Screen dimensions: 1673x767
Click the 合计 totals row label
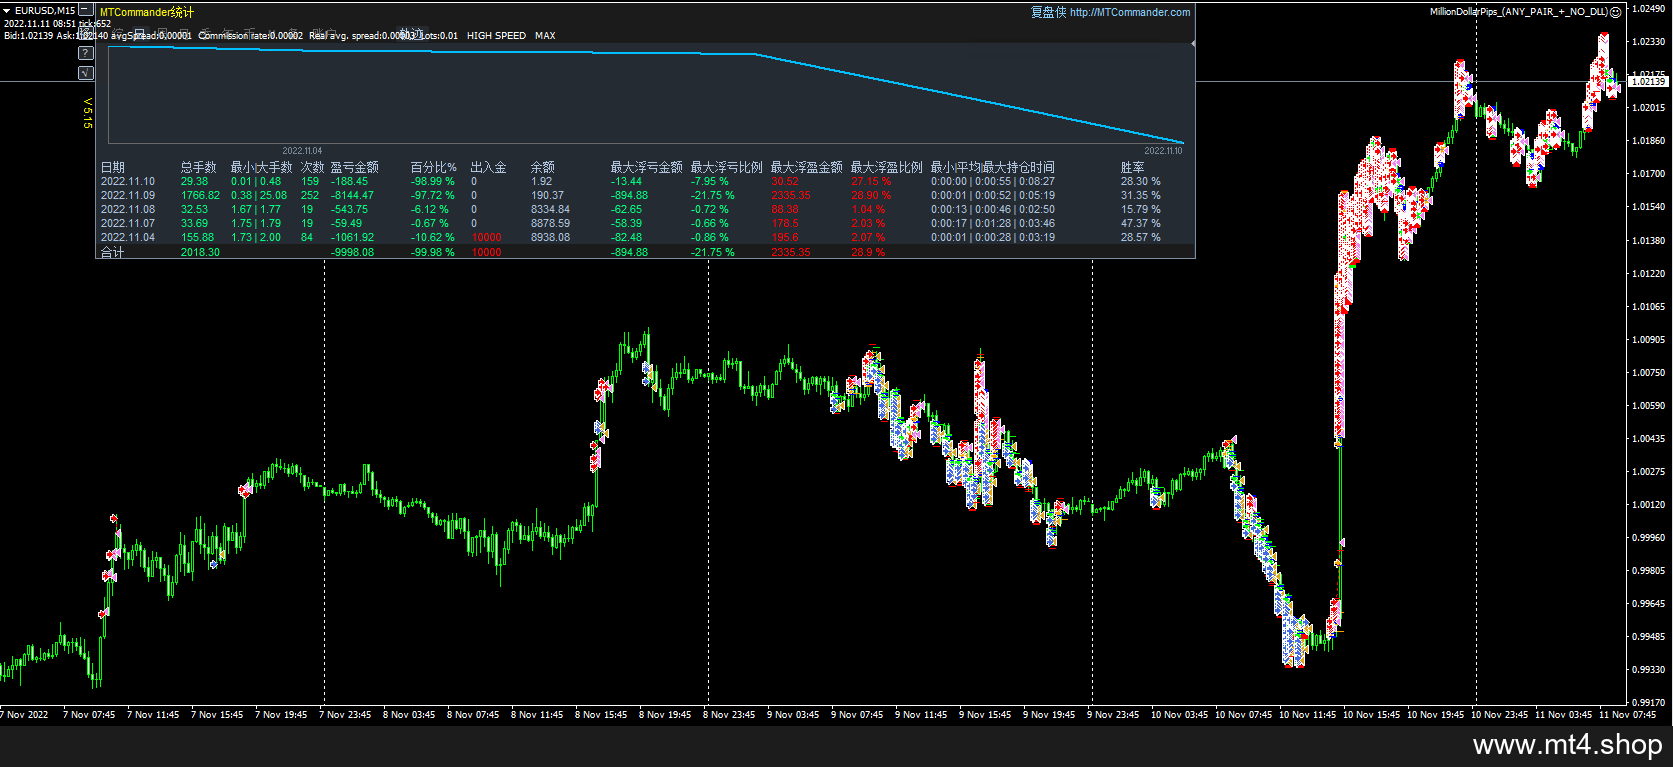[113, 252]
